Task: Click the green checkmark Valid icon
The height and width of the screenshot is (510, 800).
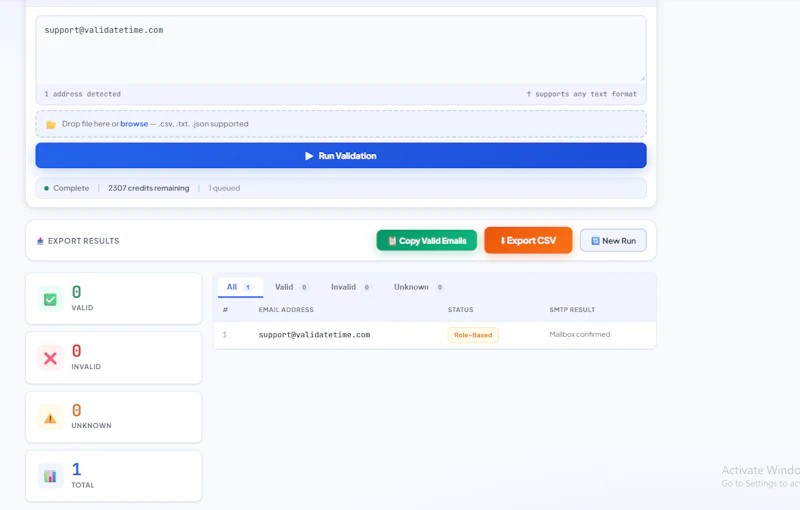Action: coord(50,299)
